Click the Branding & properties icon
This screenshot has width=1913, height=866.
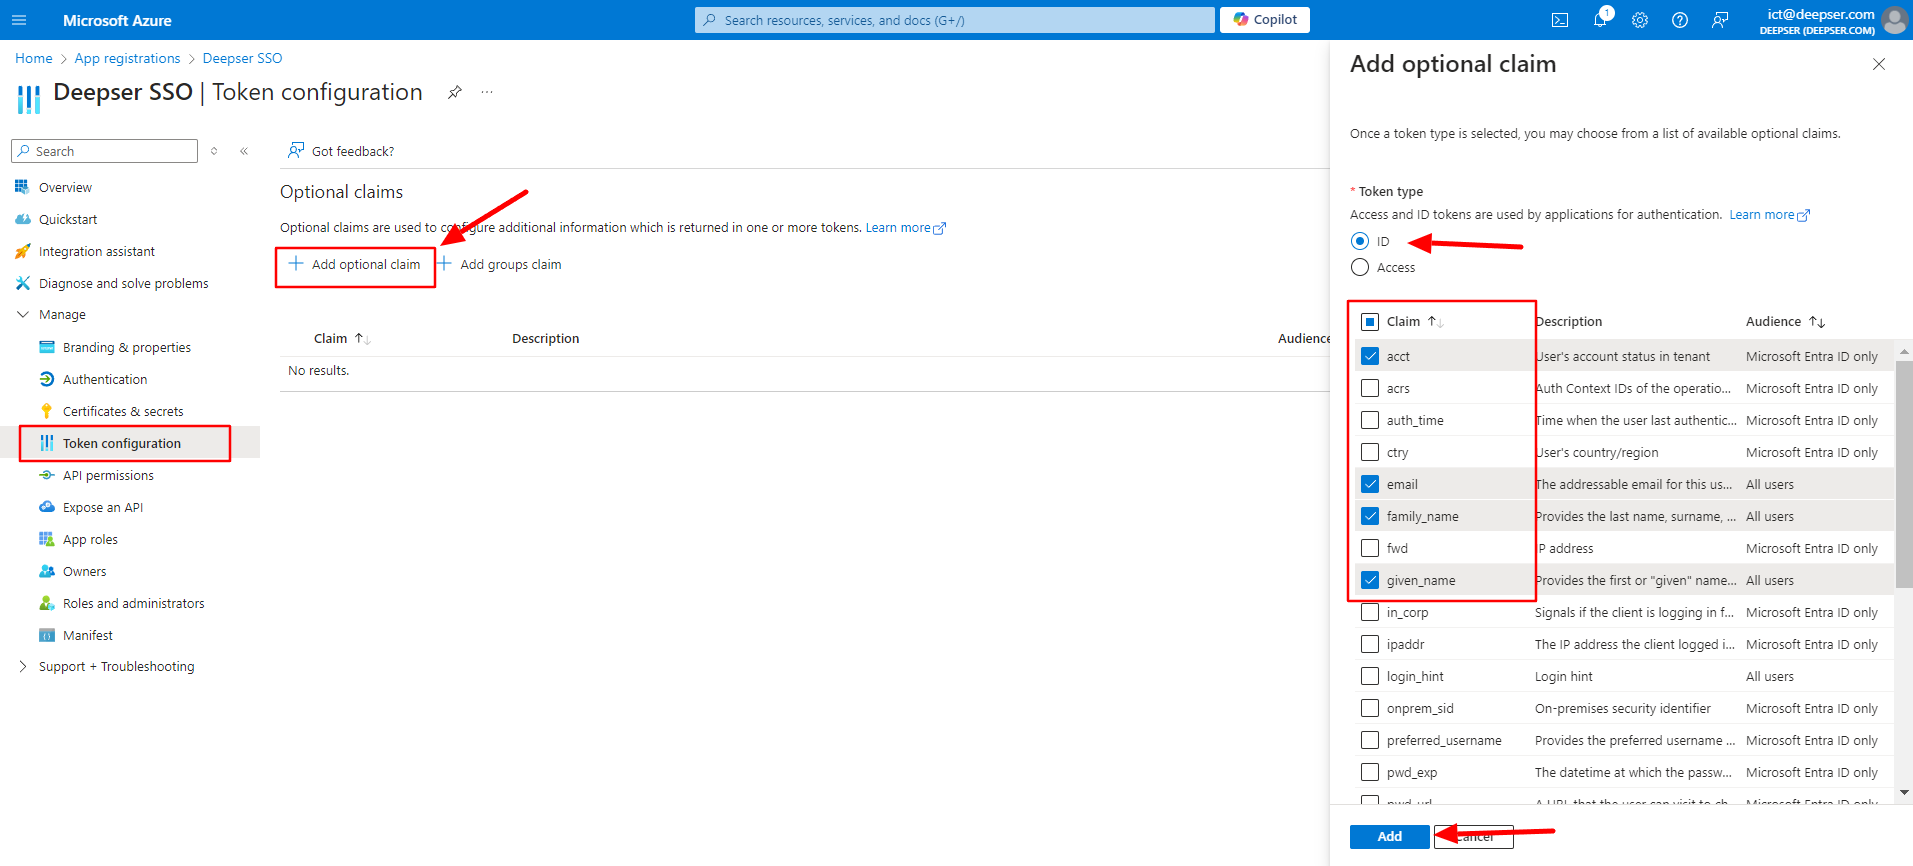46,347
